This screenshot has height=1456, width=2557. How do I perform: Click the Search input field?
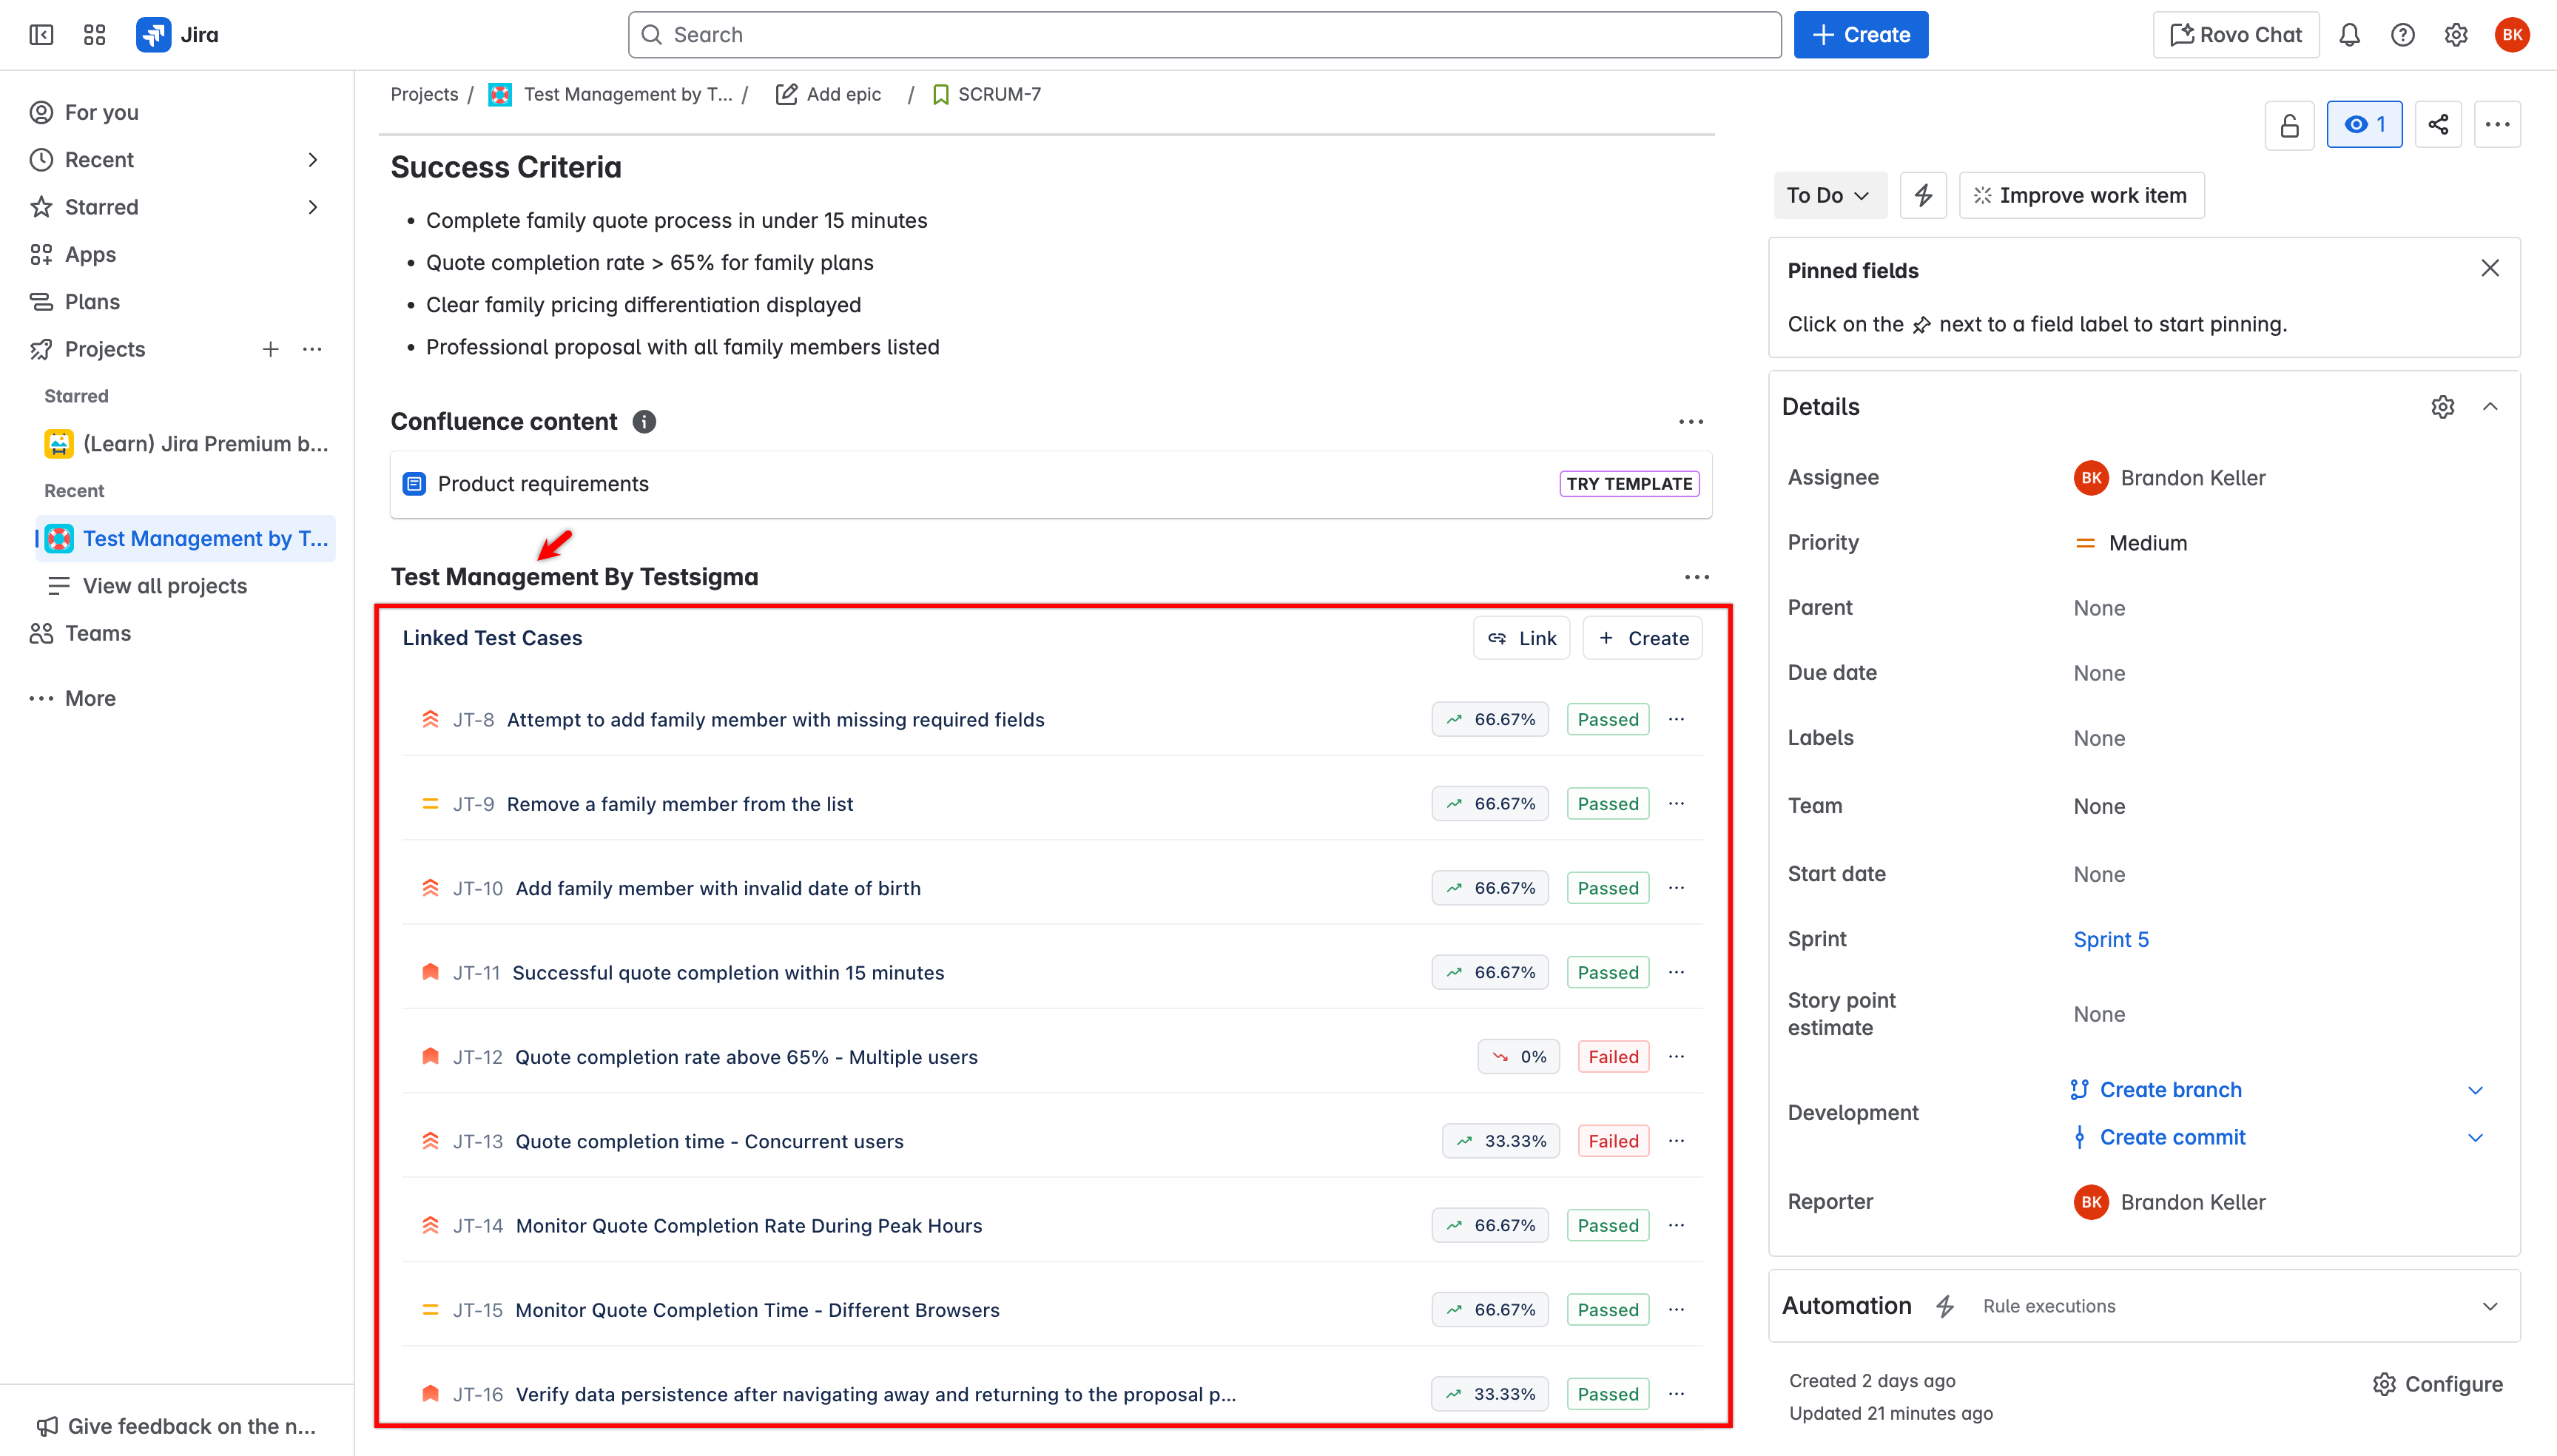(1204, 35)
